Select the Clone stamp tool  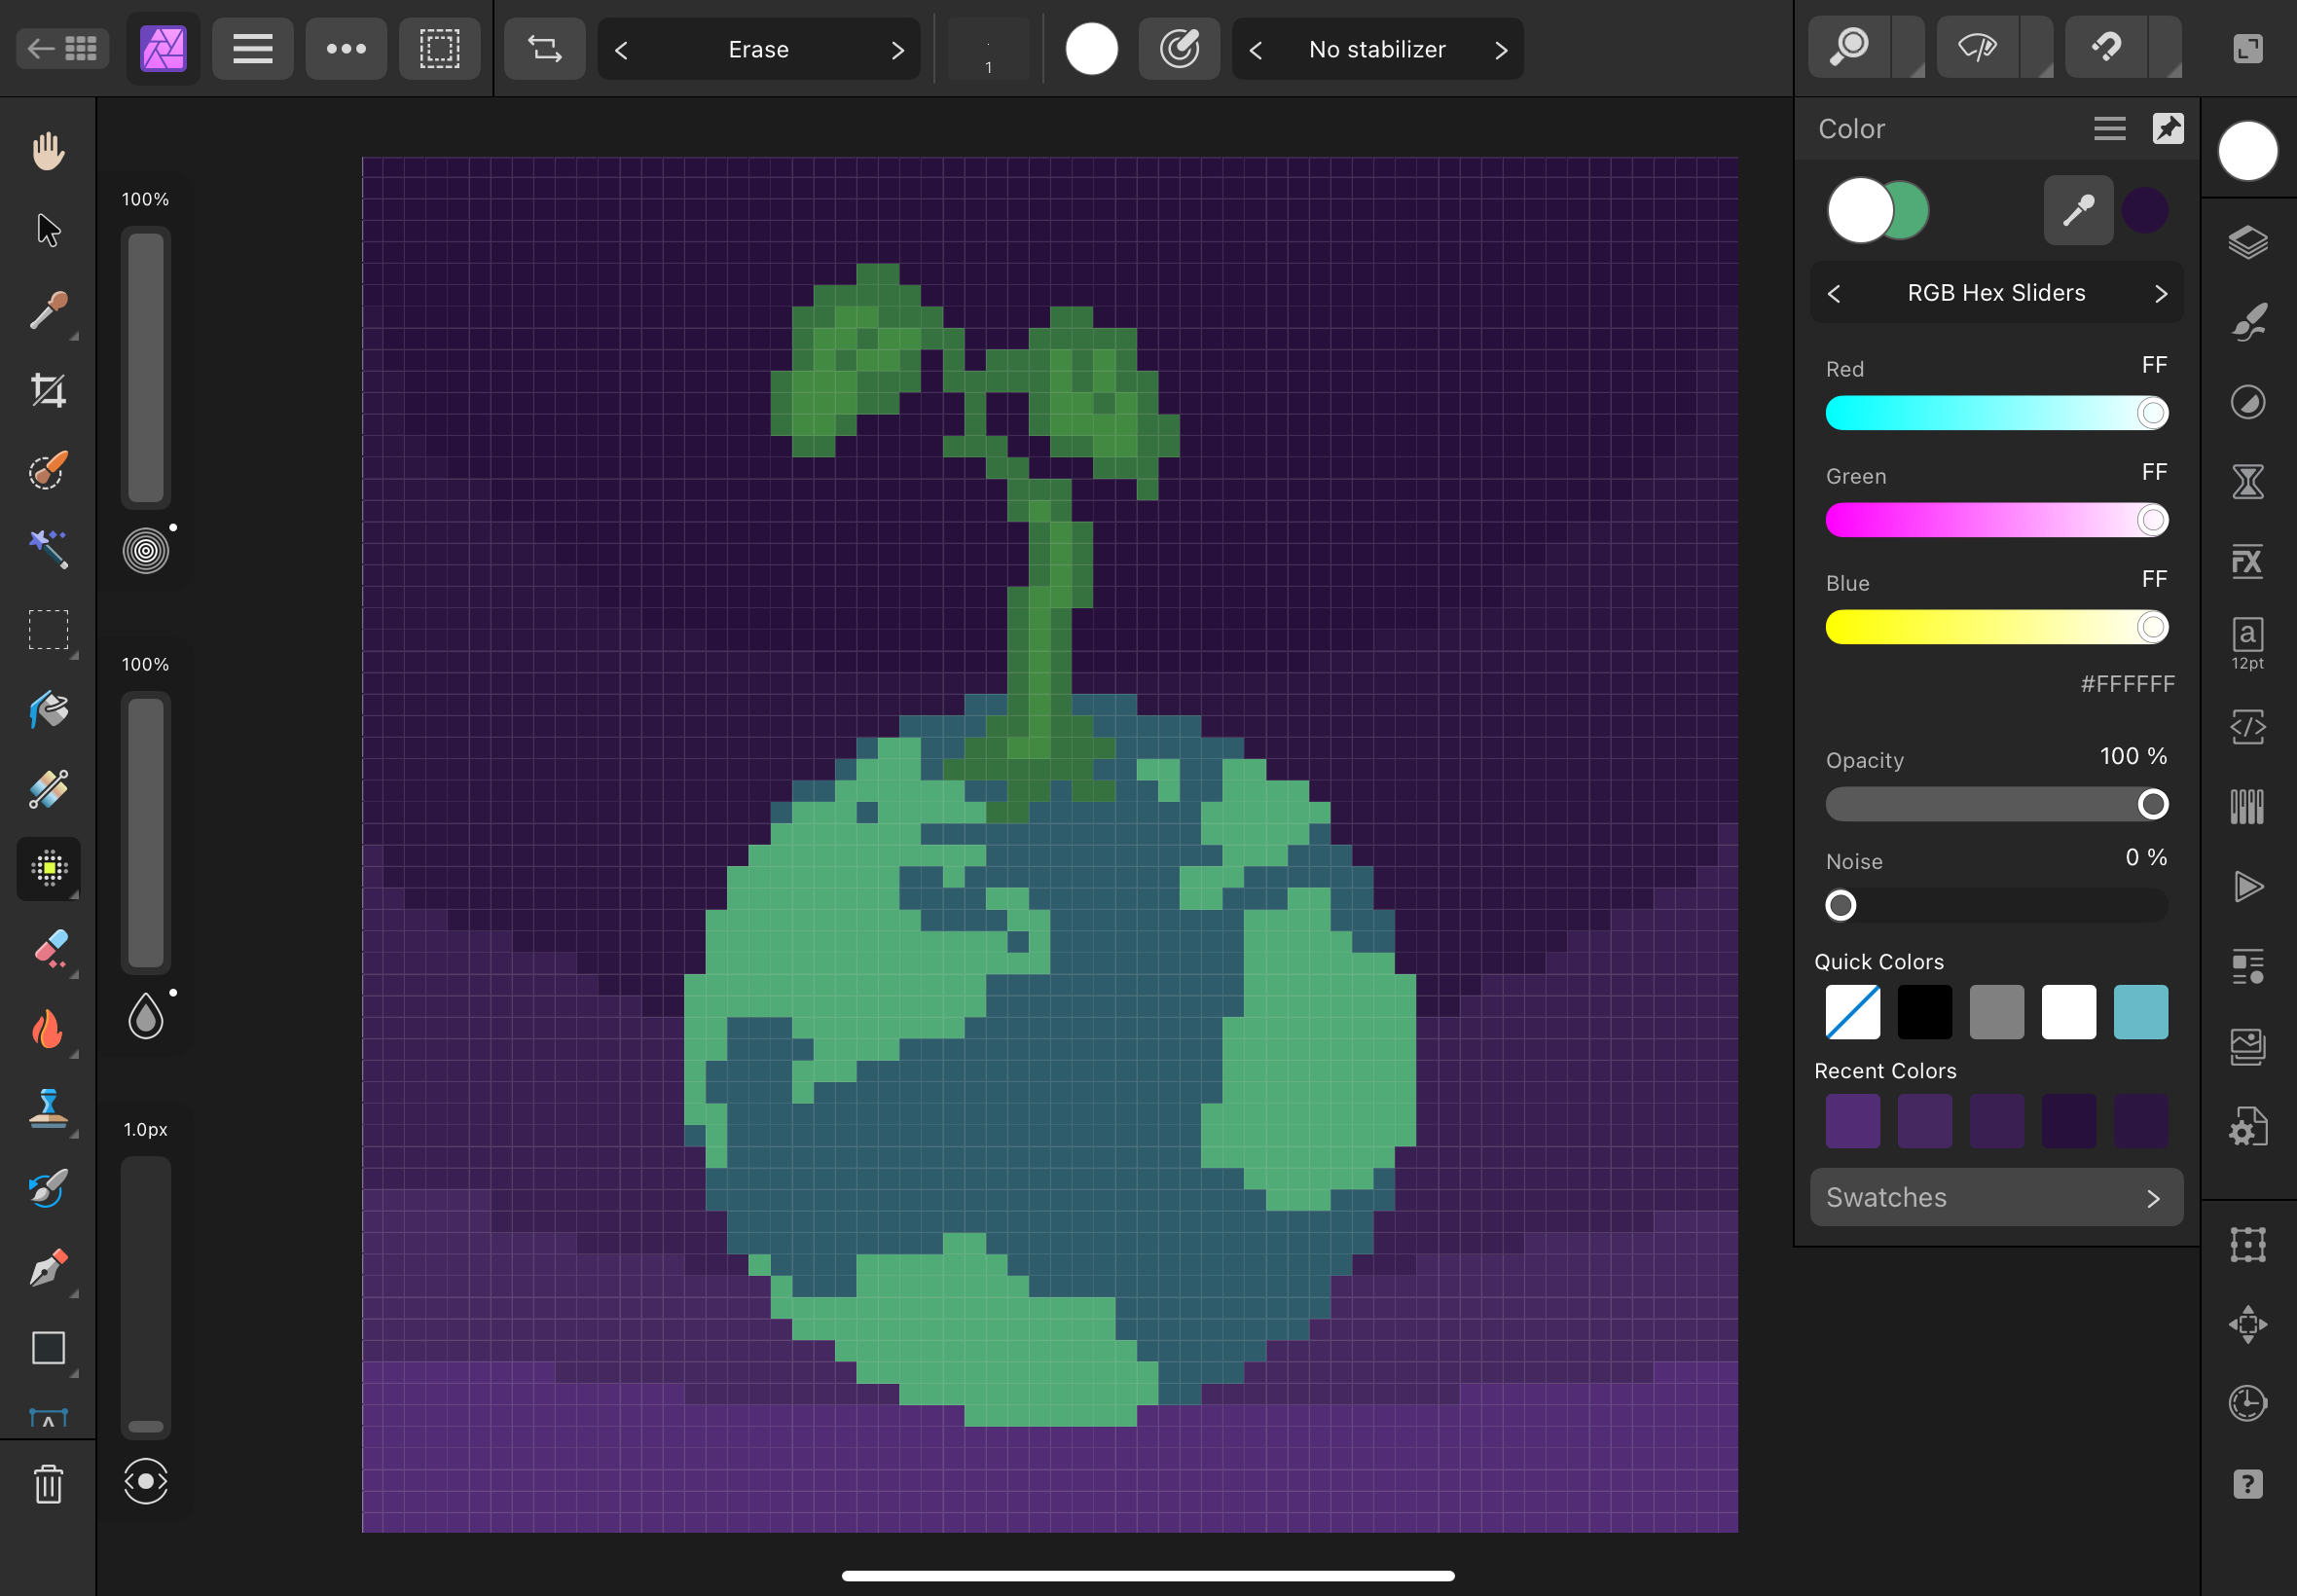pyautogui.click(x=47, y=1109)
